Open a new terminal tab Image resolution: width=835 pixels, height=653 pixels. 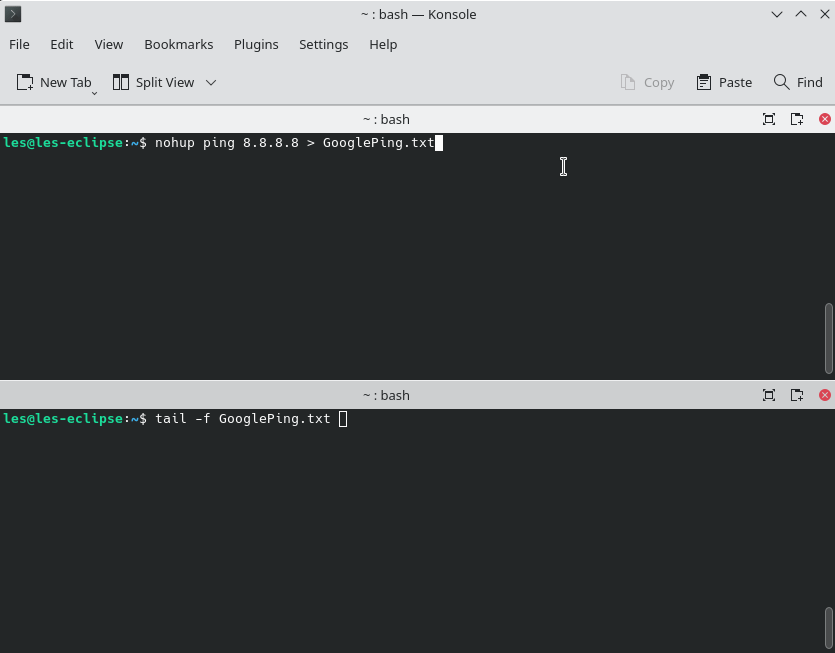(55, 82)
